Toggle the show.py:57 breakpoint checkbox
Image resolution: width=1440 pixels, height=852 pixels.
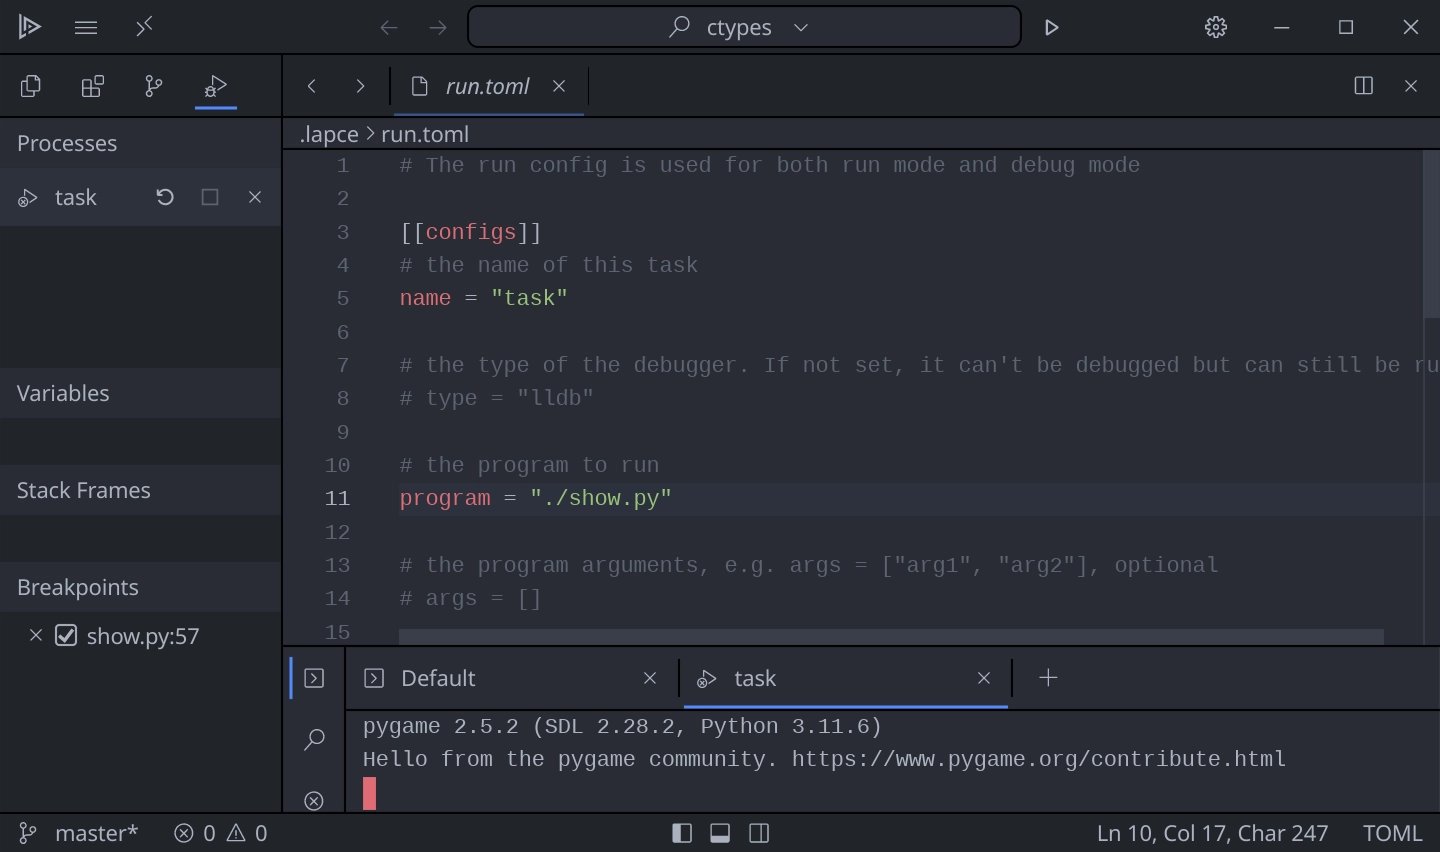(66, 636)
